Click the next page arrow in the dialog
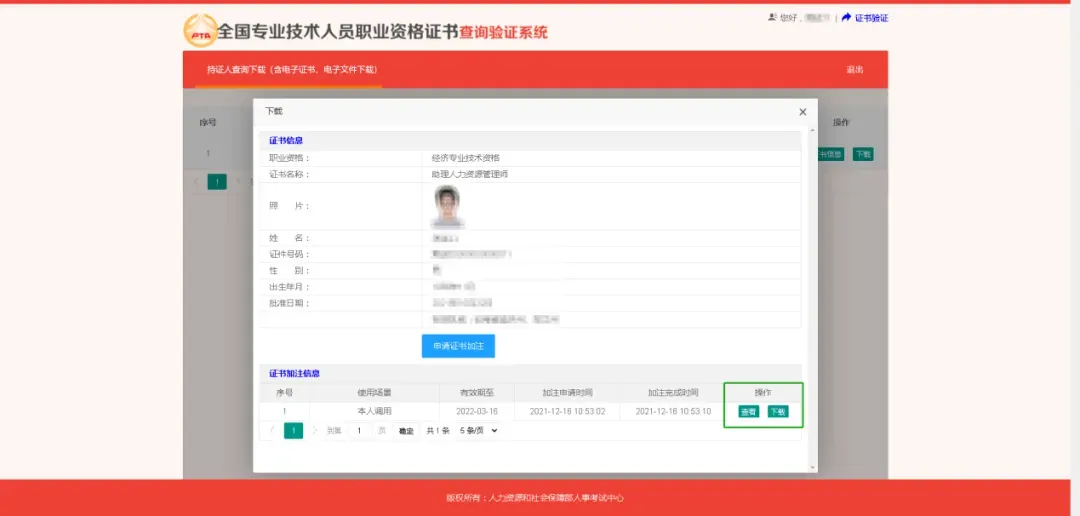 pos(315,431)
